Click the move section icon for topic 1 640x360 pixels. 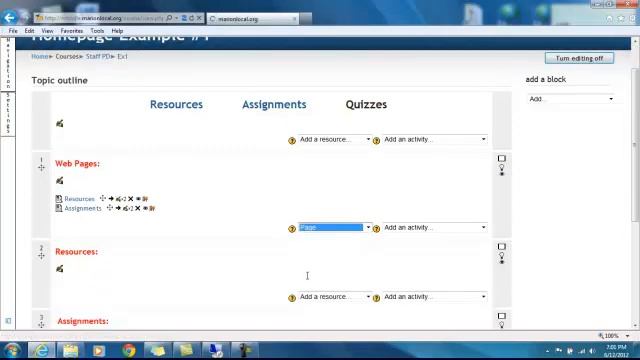(x=41, y=168)
